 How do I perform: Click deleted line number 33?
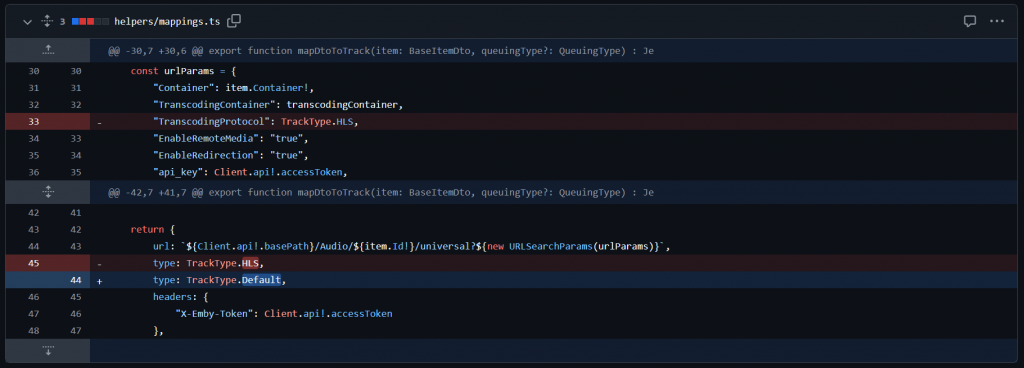tap(34, 121)
